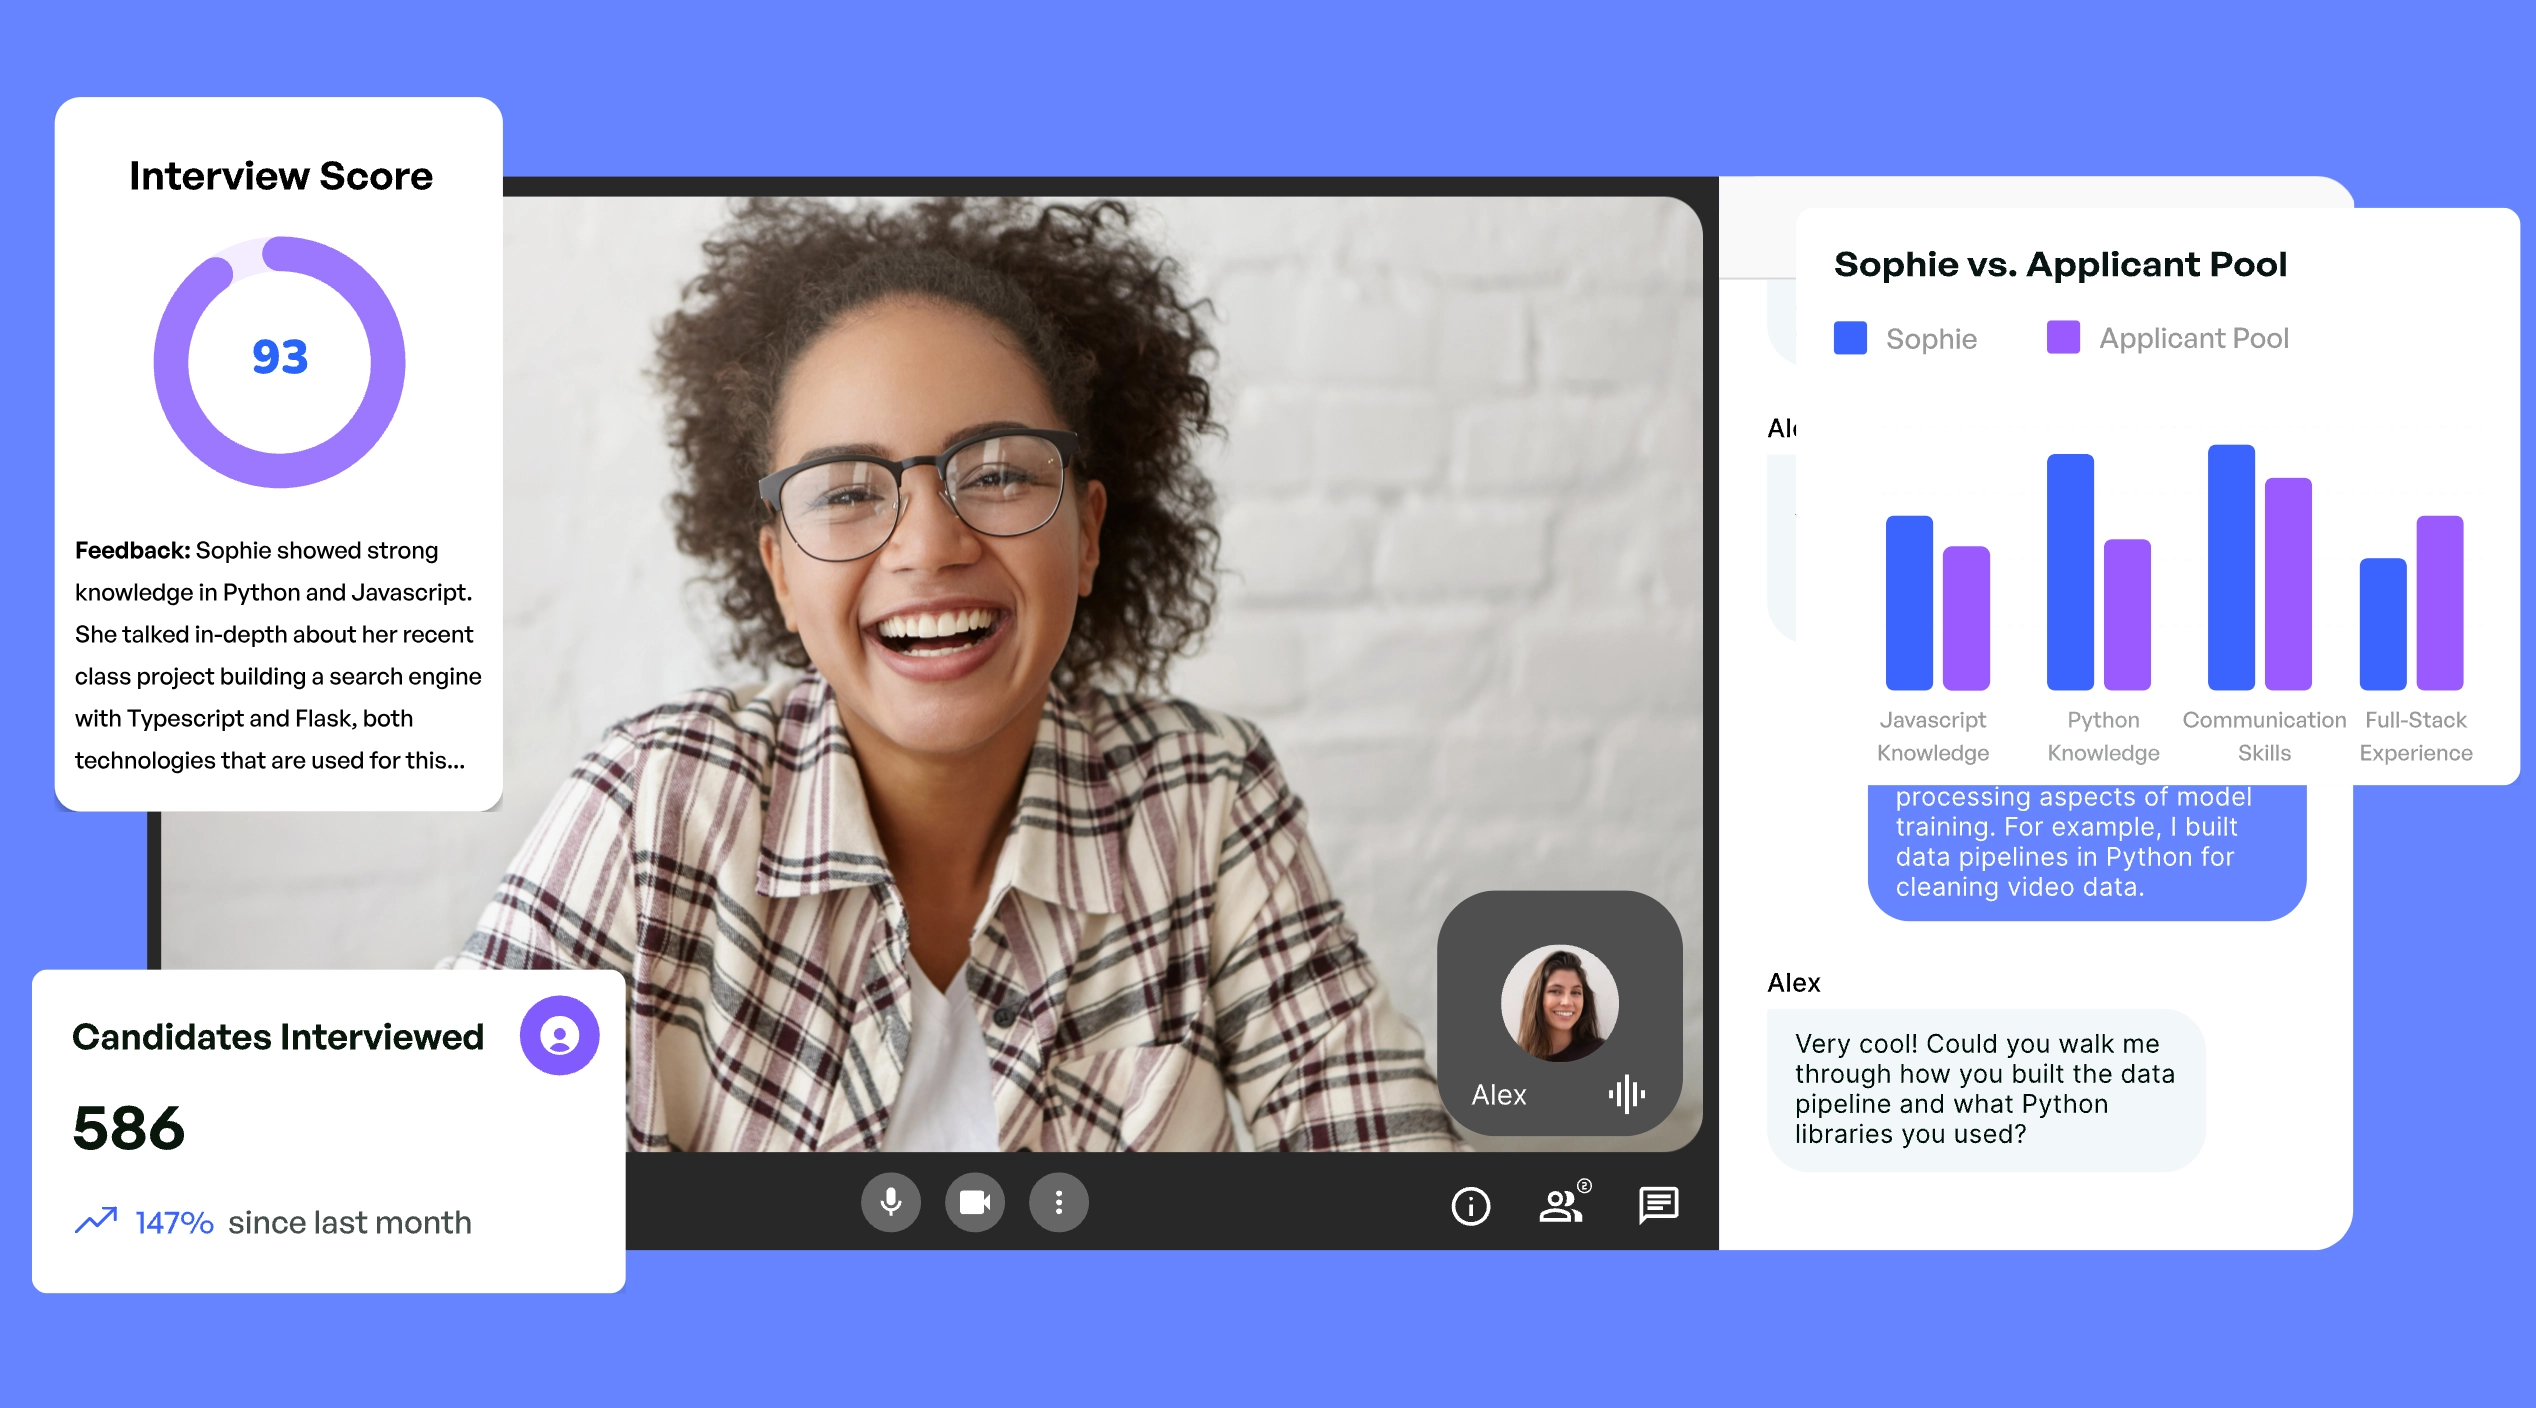
Task: Click the chat panel icon
Action: tap(1659, 1203)
